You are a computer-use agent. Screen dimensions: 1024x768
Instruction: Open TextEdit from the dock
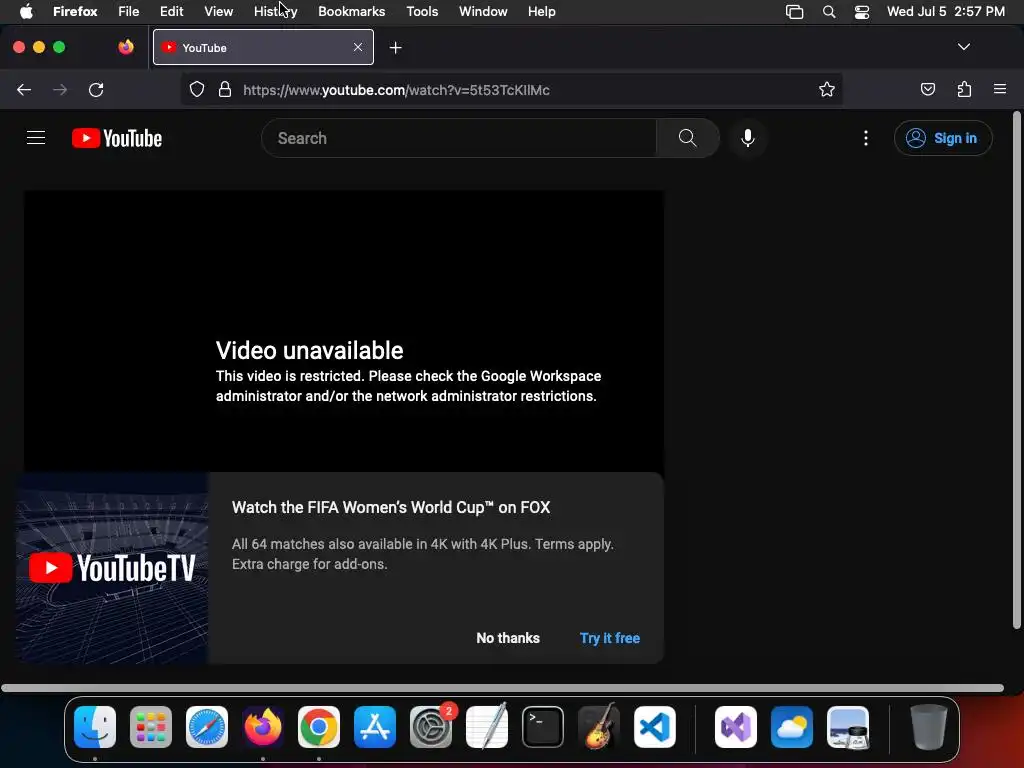[x=487, y=726]
